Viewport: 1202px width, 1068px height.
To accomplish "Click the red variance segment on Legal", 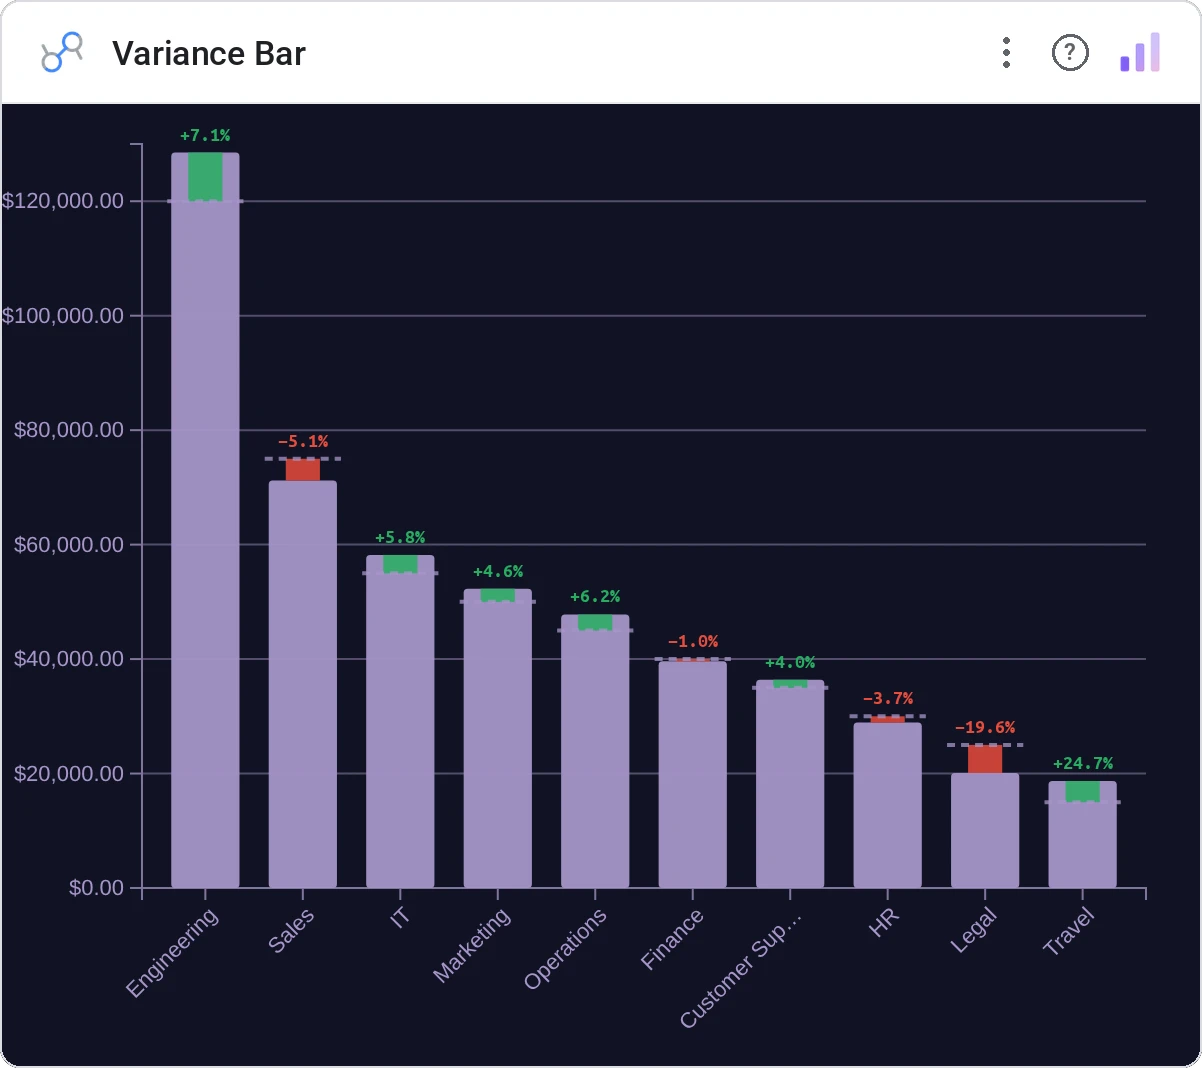I will coord(985,759).
